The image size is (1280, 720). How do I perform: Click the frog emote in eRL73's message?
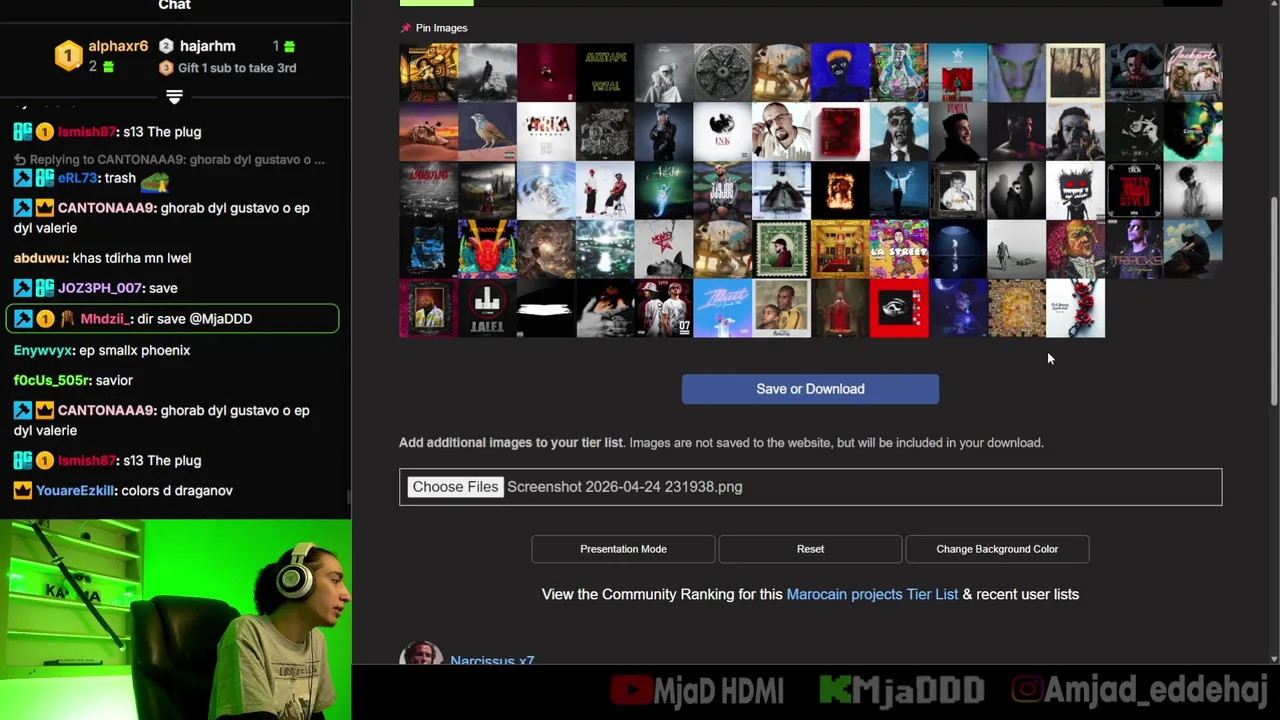click(155, 180)
